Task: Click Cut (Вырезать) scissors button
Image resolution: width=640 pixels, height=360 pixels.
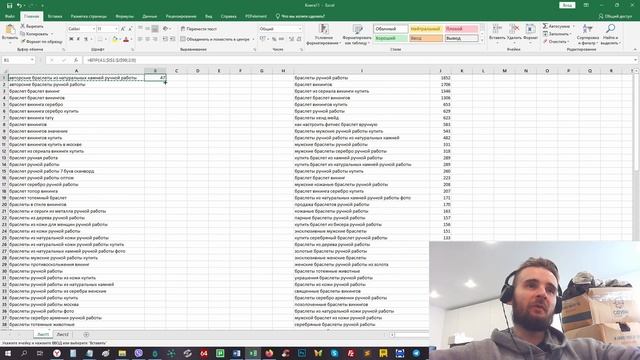Action: pyautogui.click(x=32, y=26)
